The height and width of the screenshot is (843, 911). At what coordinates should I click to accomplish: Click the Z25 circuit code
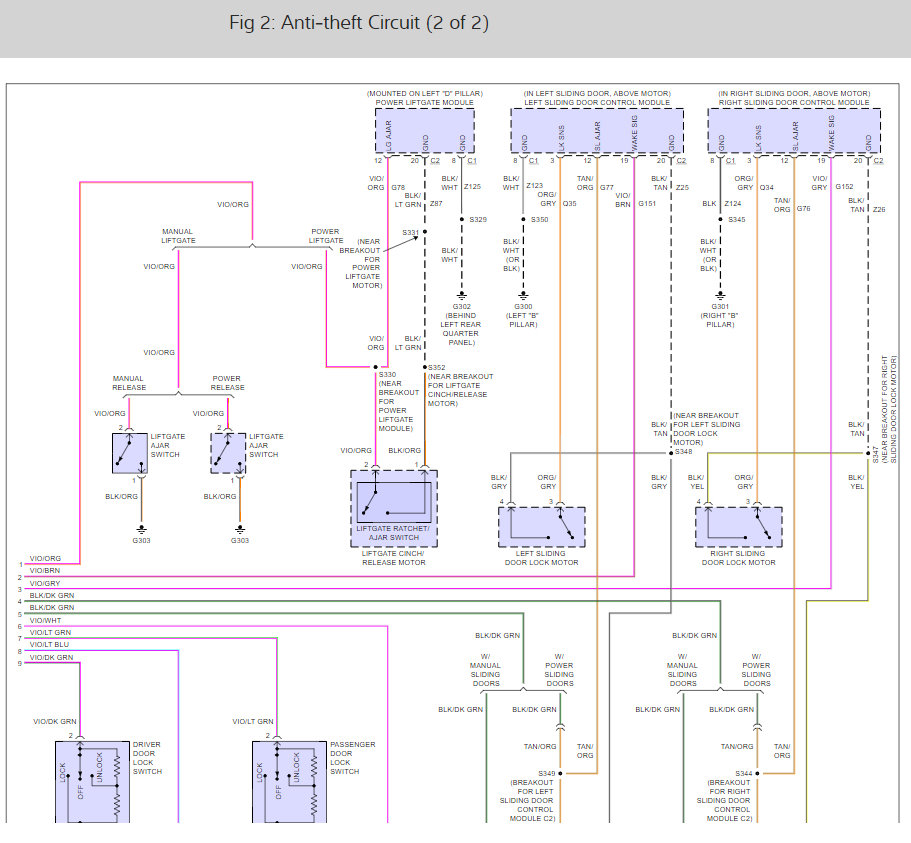click(682, 188)
